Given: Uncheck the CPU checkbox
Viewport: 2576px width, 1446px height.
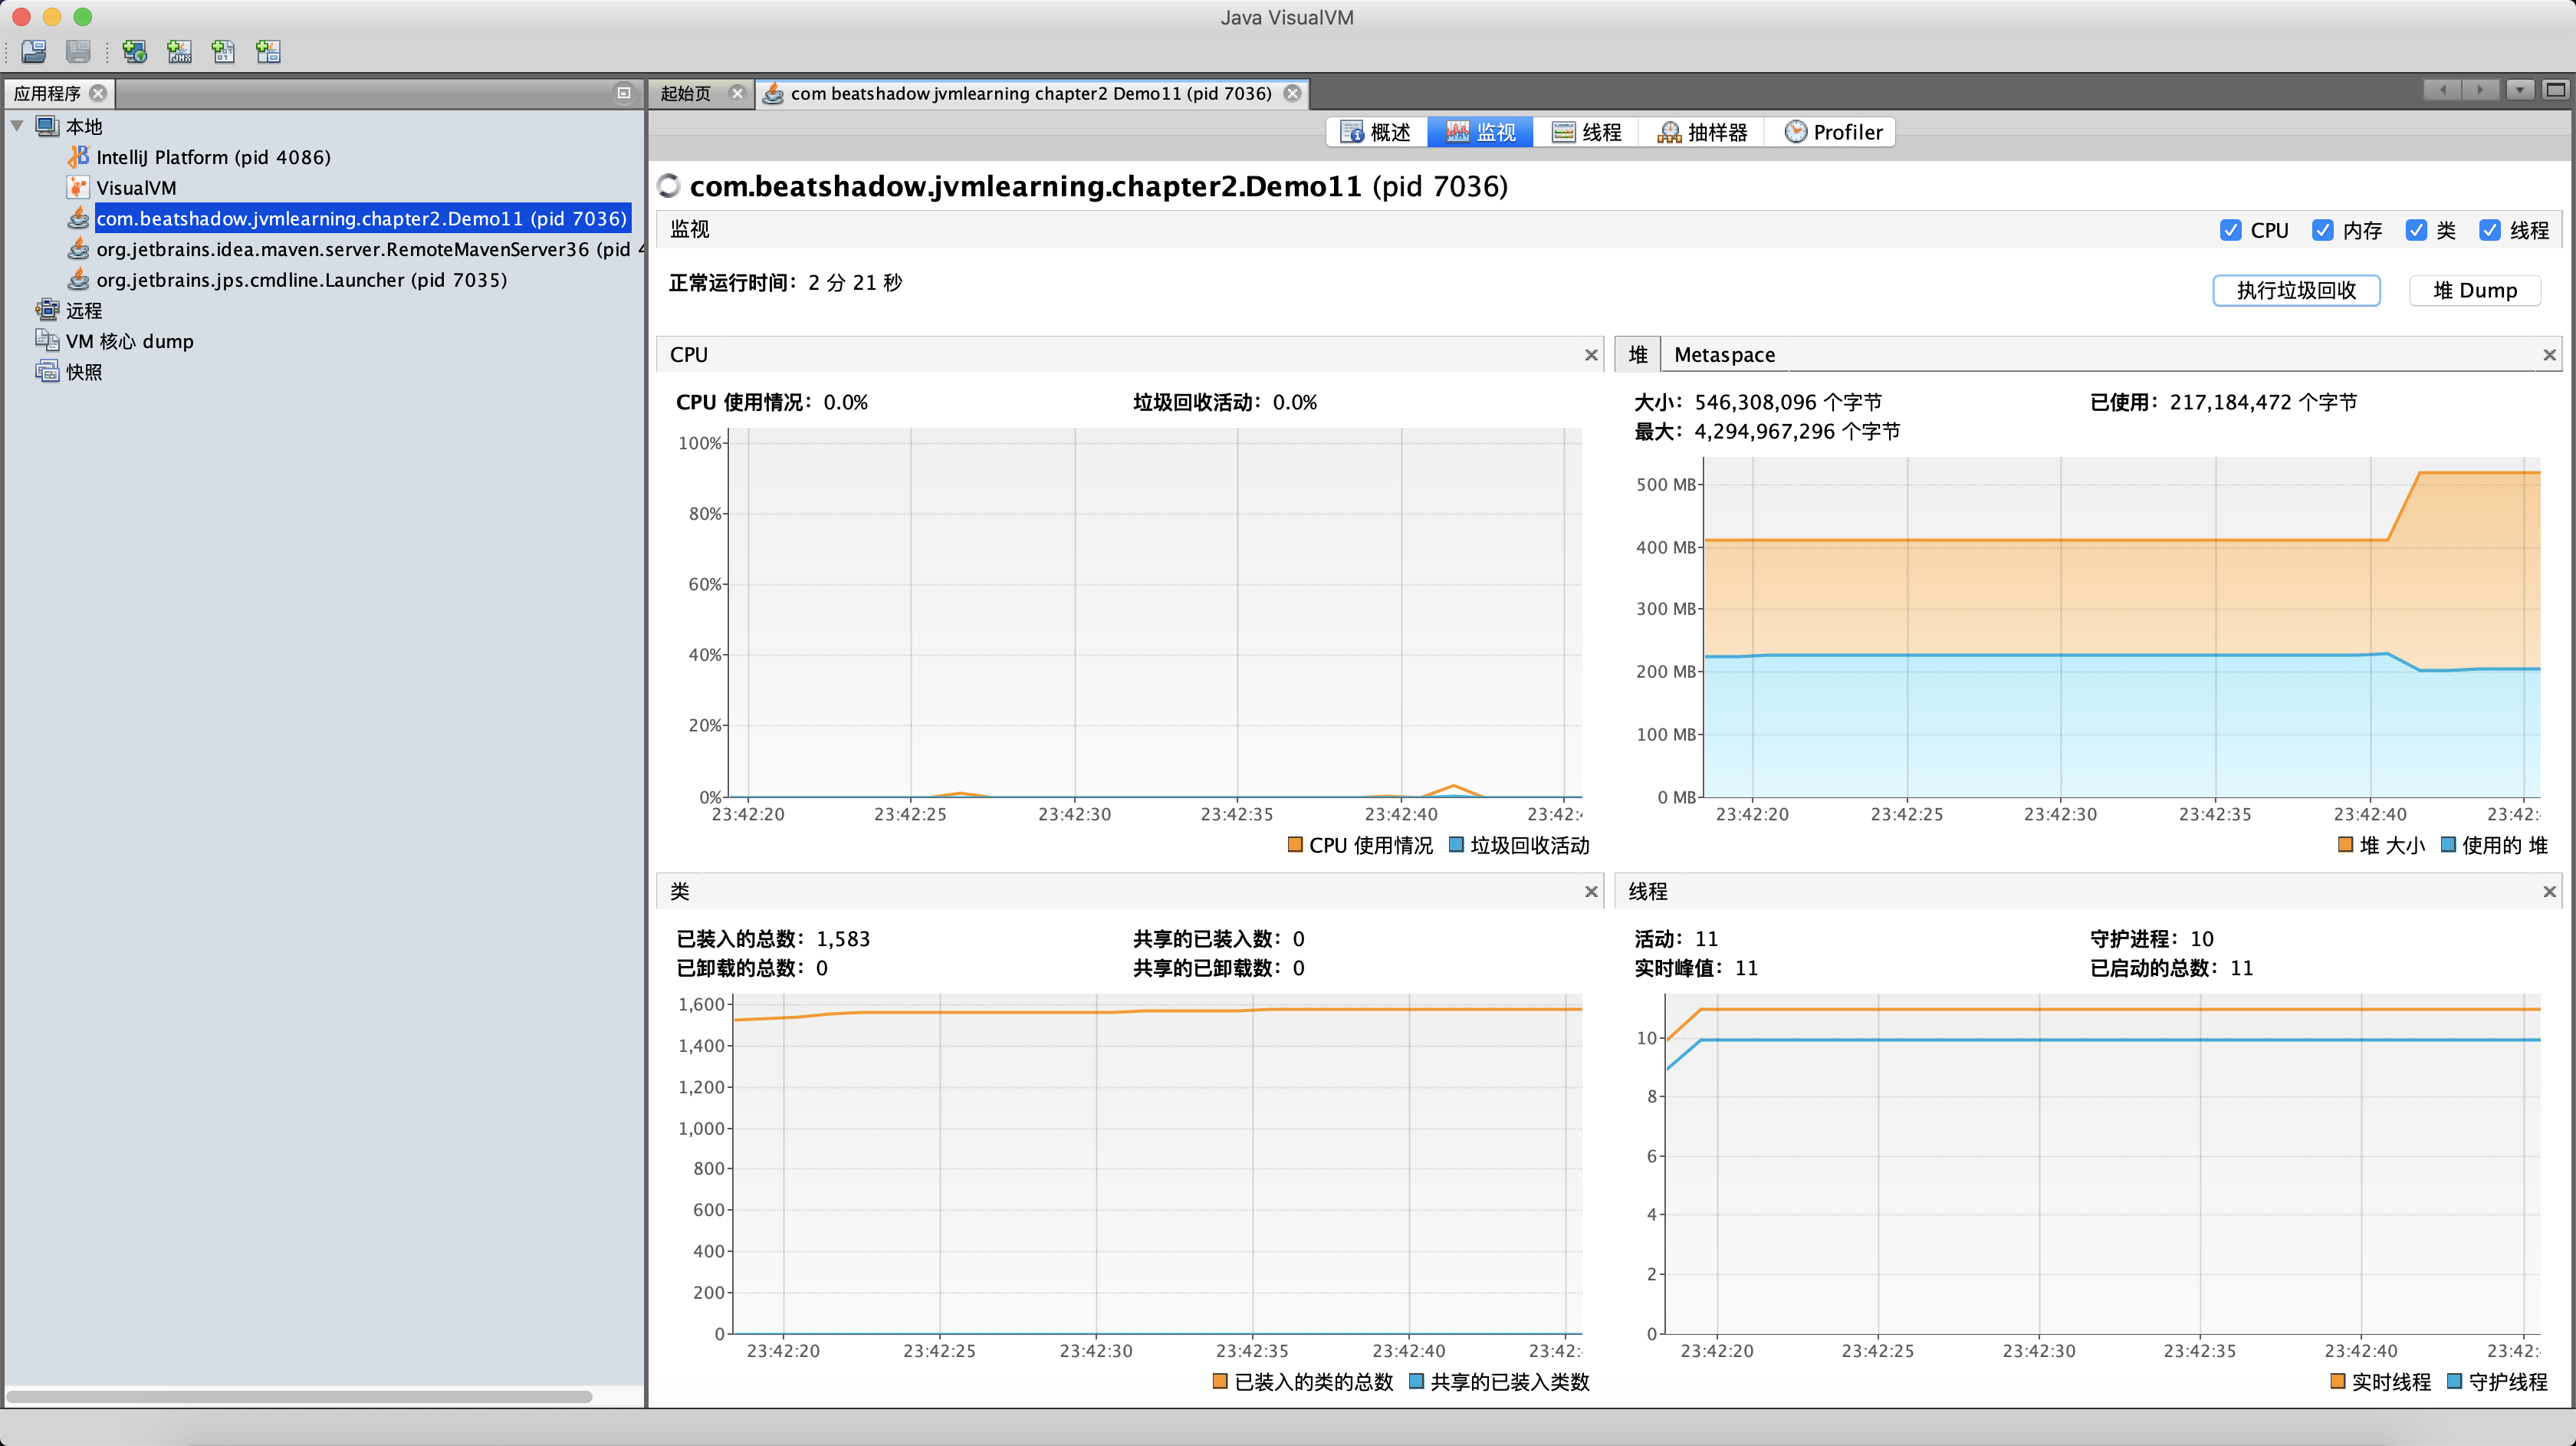Looking at the screenshot, I should pyautogui.click(x=2230, y=230).
